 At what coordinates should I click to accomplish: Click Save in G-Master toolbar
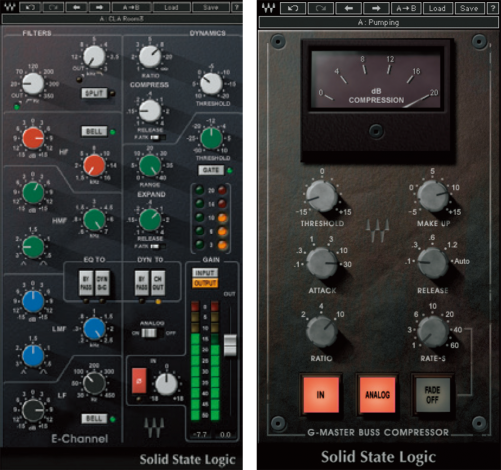pyautogui.click(x=469, y=8)
